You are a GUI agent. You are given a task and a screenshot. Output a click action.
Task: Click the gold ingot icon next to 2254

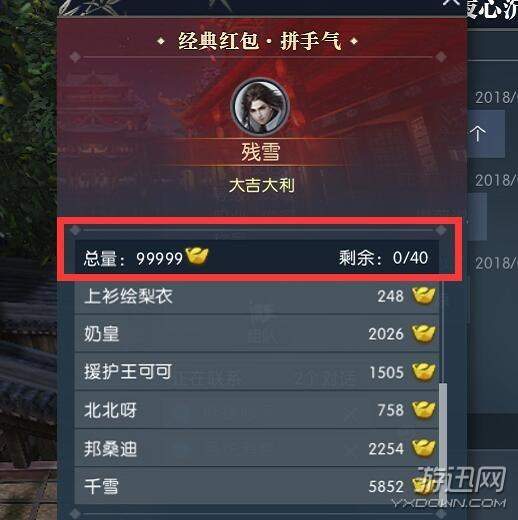coord(424,448)
